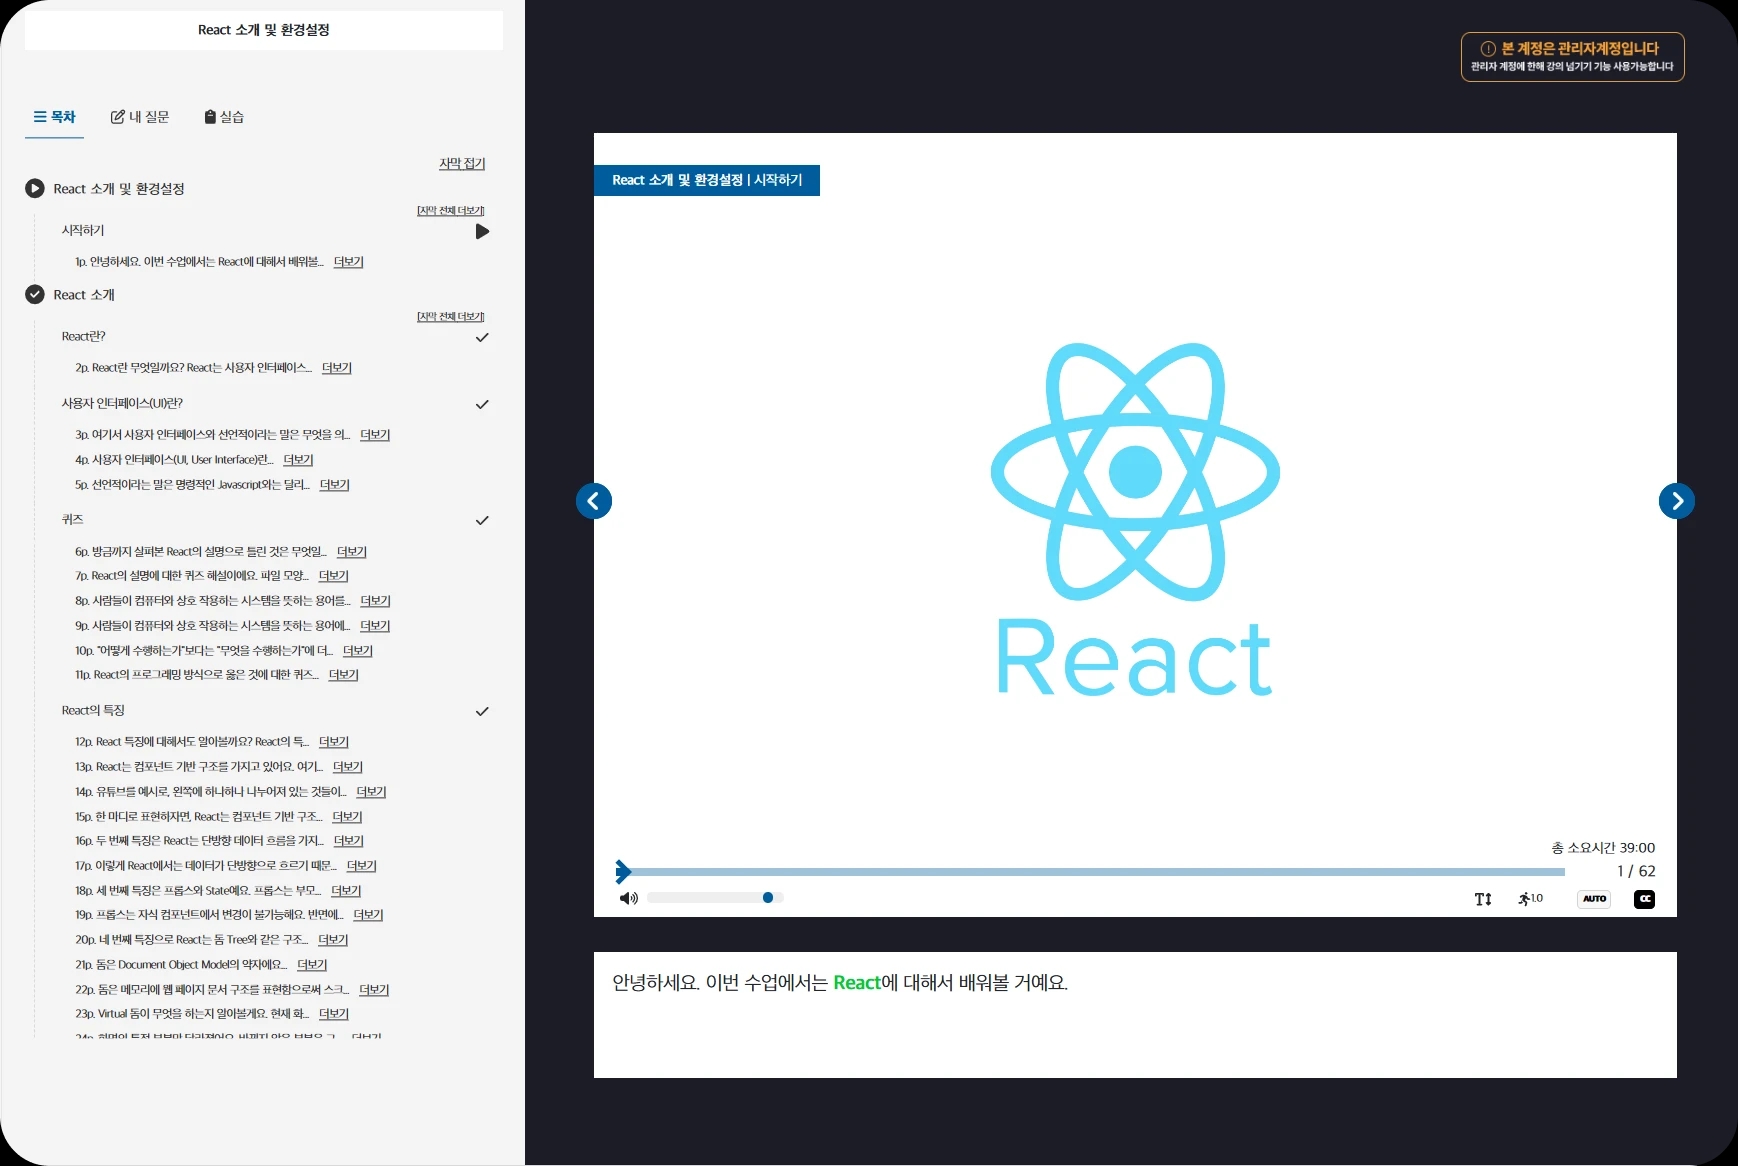Jump to subtitle 13p React는 컴포넌트 기반
1738x1166 pixels.
click(x=199, y=767)
